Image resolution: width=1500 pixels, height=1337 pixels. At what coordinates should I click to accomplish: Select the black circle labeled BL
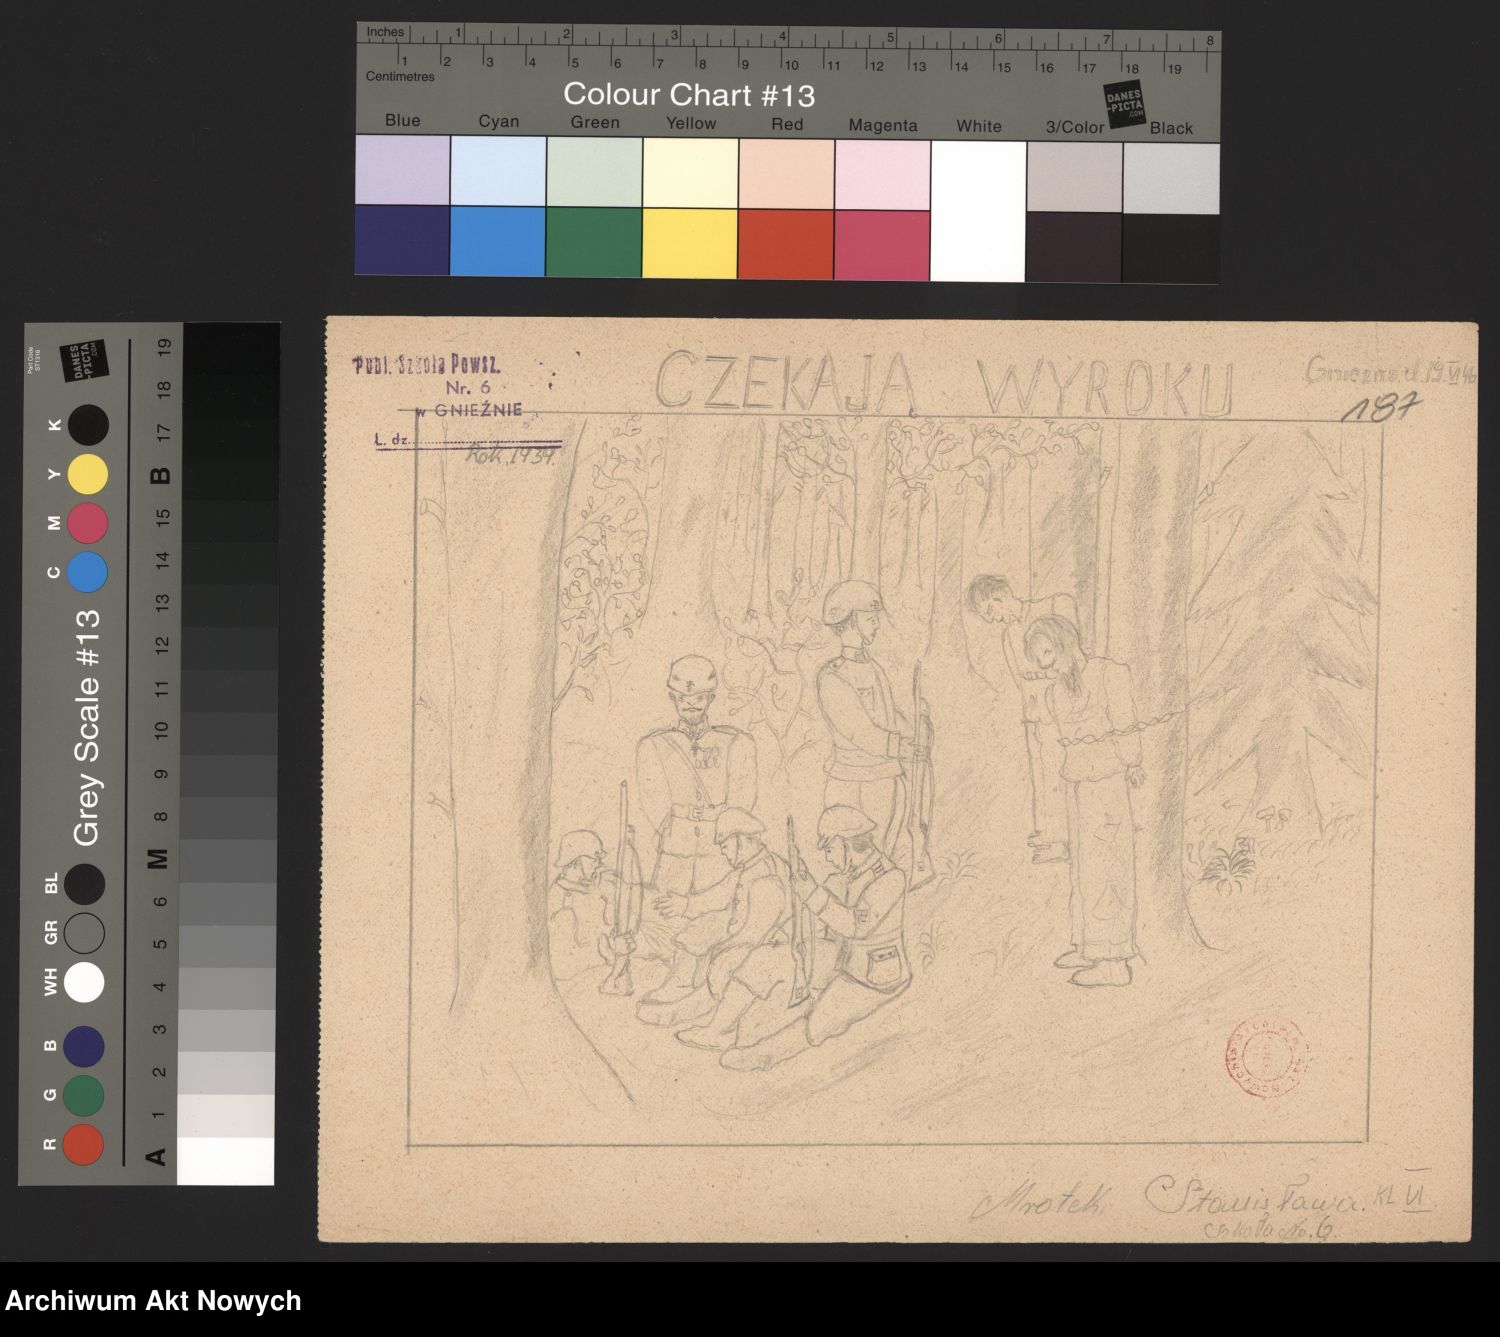point(85,884)
